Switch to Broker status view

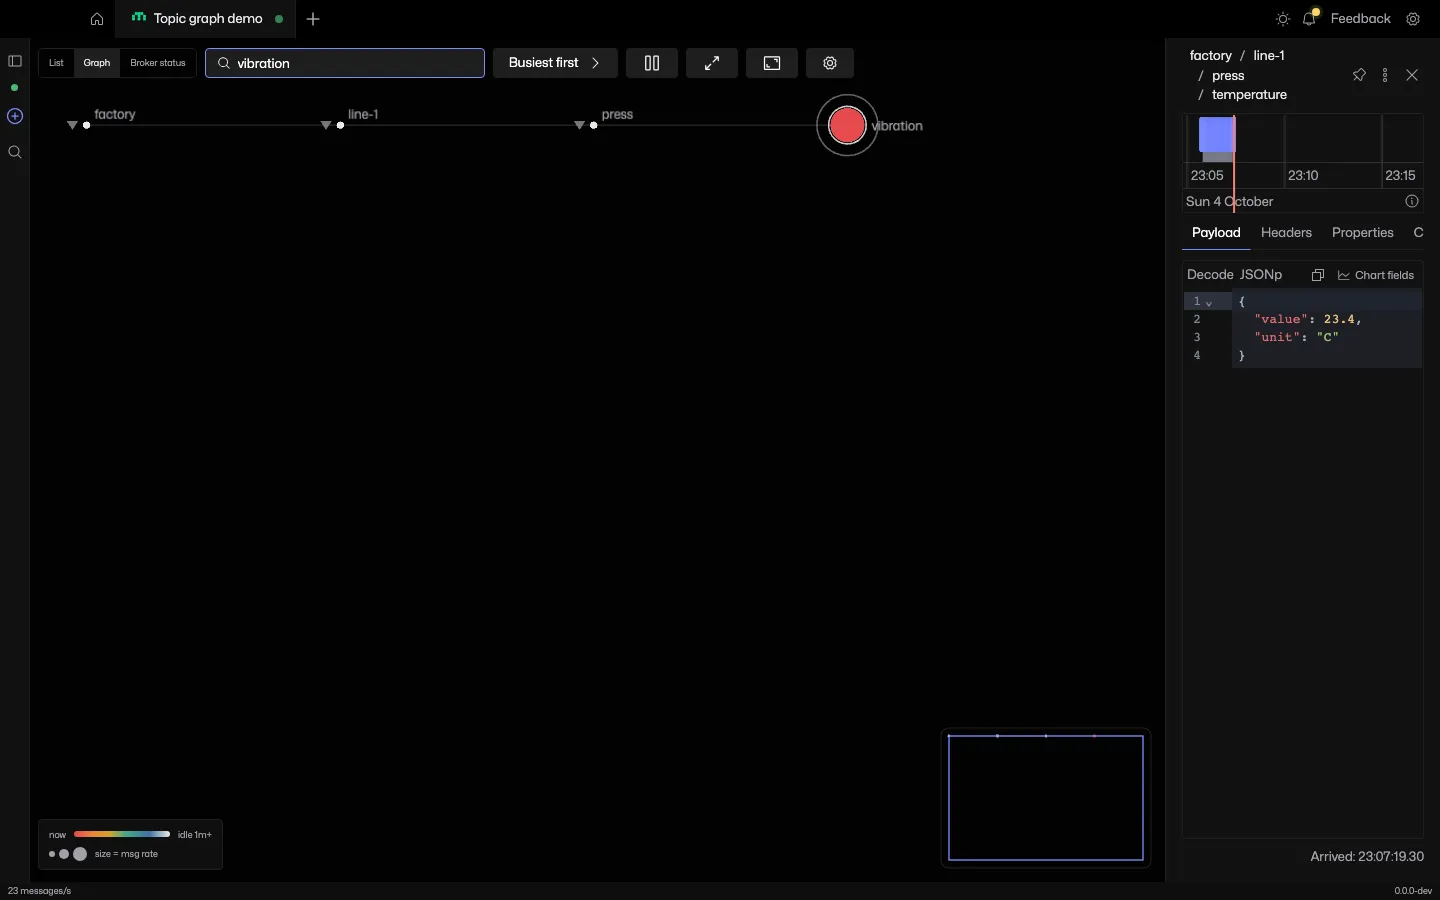point(158,63)
